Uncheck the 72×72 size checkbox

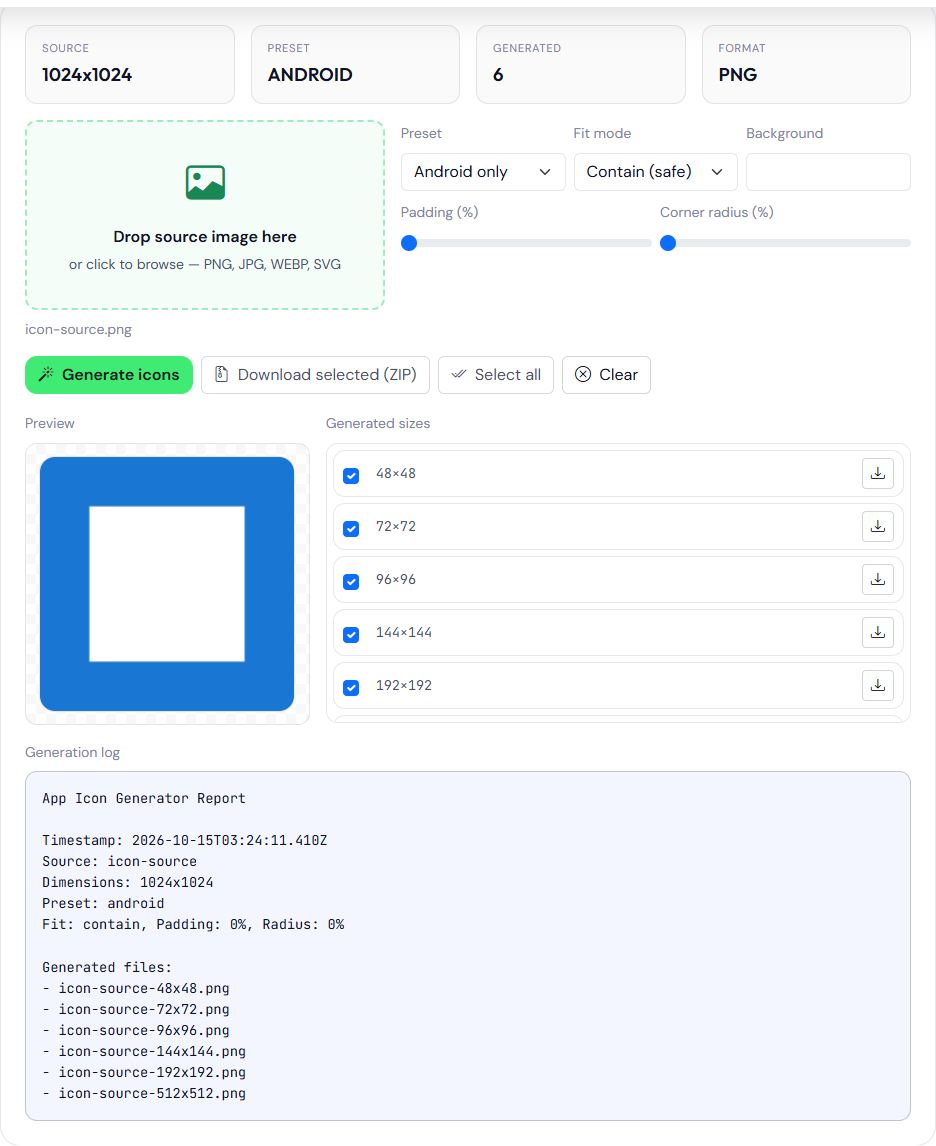351,528
